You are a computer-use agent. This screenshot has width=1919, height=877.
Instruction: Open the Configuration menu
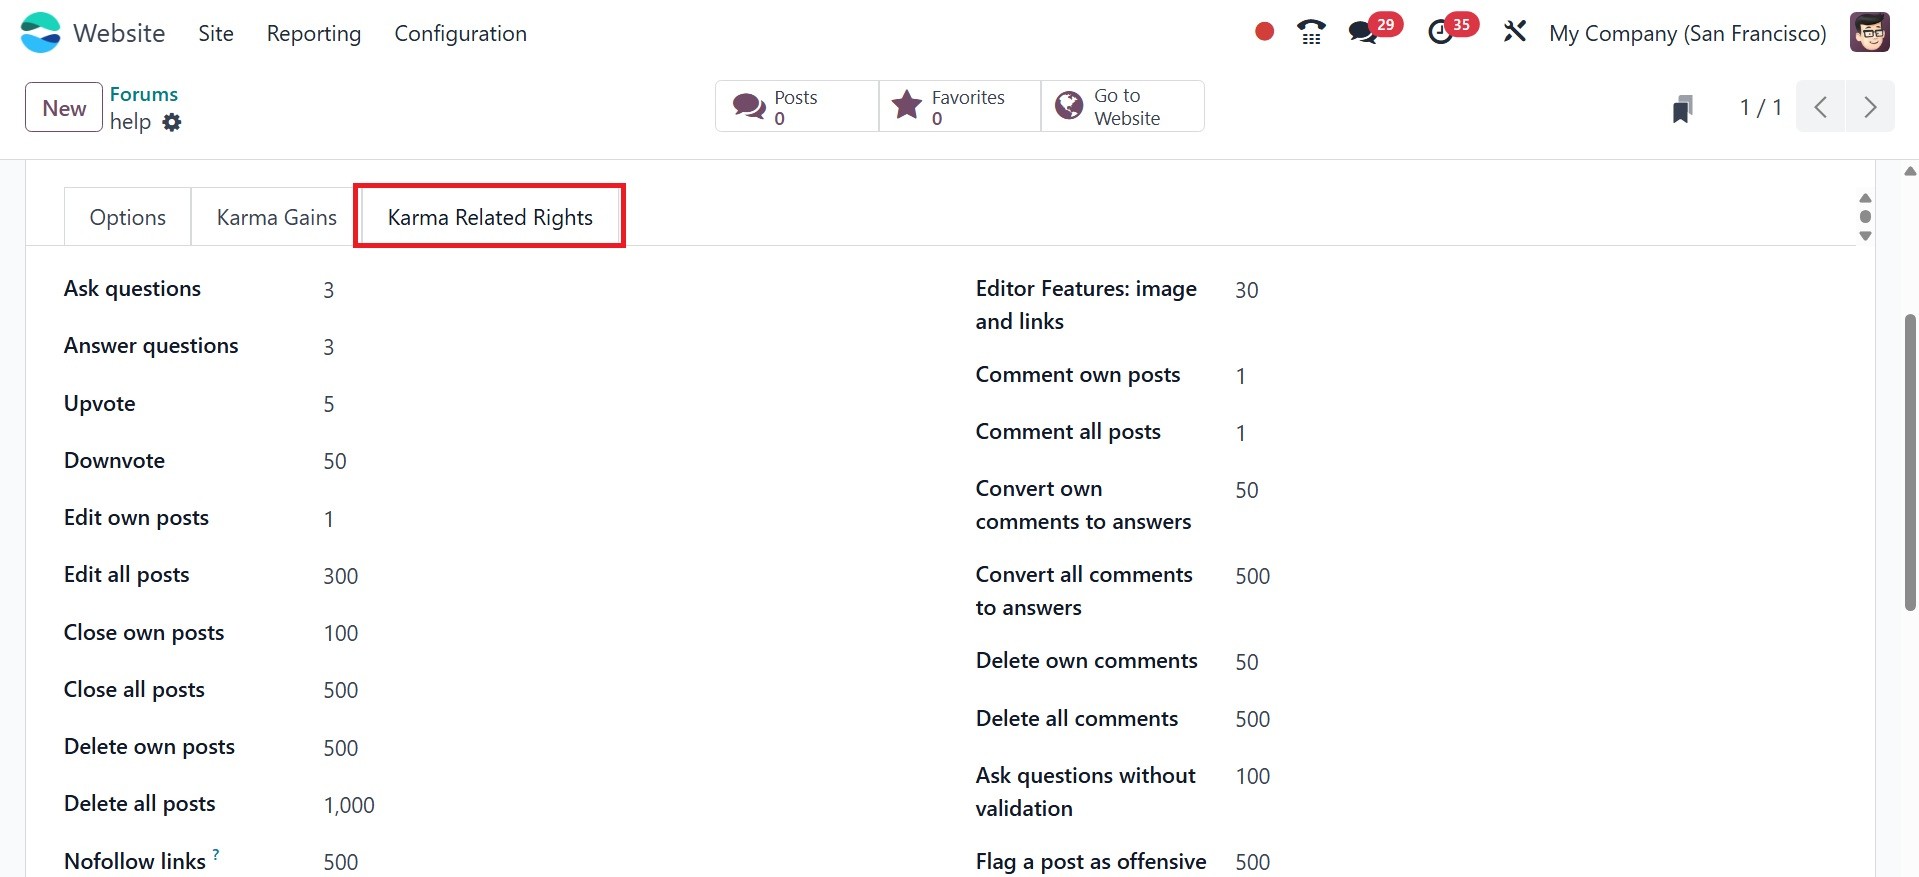click(460, 33)
